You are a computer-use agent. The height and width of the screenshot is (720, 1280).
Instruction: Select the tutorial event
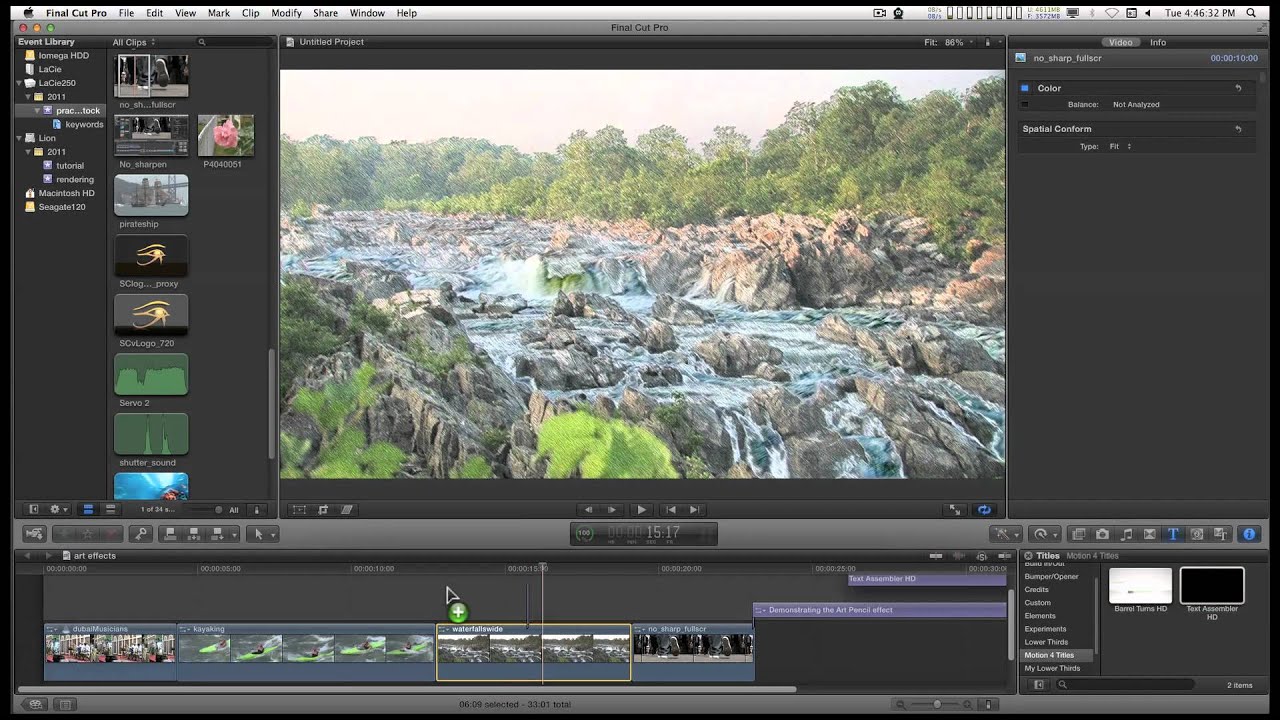click(70, 166)
